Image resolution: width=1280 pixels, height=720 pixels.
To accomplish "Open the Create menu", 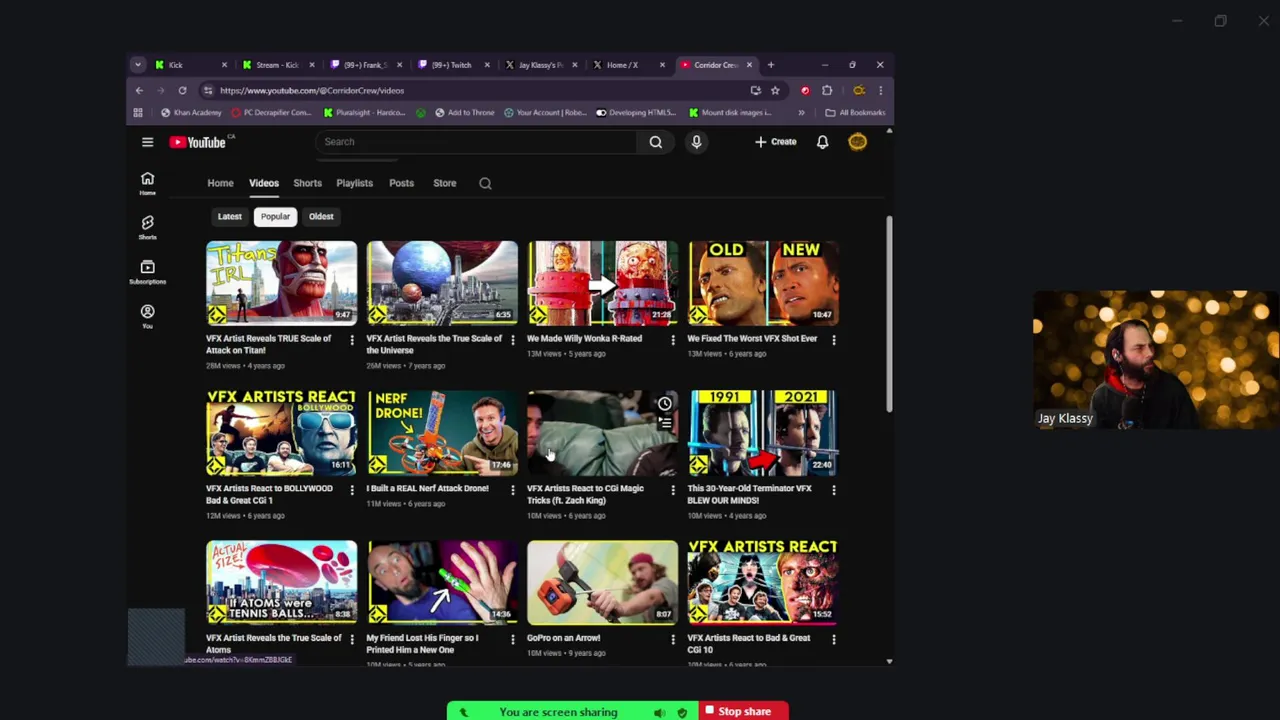I will [x=775, y=142].
